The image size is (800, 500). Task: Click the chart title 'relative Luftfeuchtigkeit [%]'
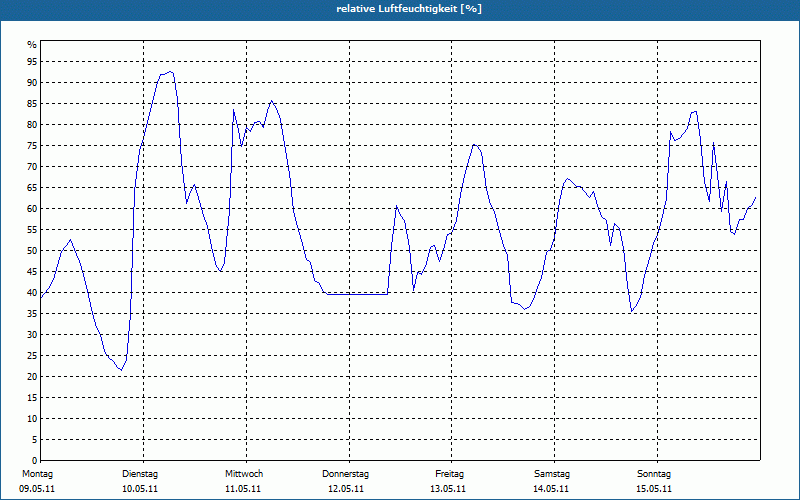click(409, 9)
